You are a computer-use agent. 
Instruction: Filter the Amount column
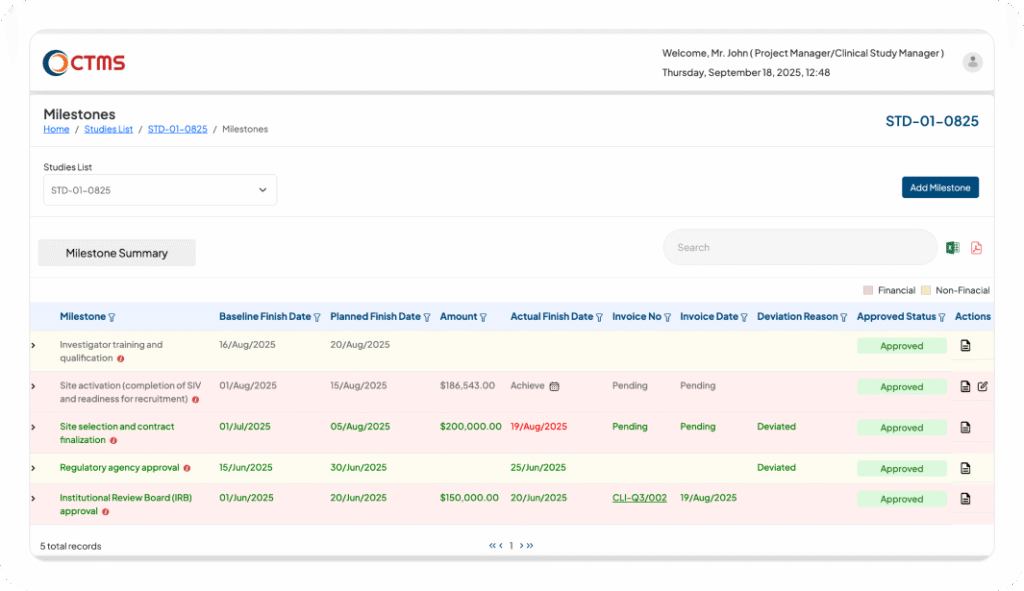click(x=483, y=317)
